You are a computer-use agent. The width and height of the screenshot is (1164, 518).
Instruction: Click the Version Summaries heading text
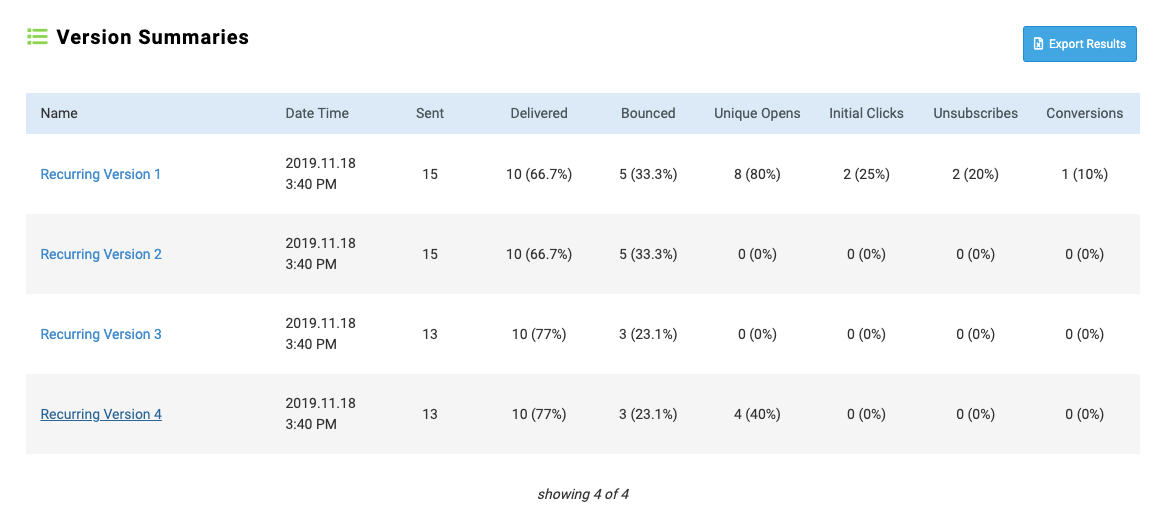tap(152, 37)
